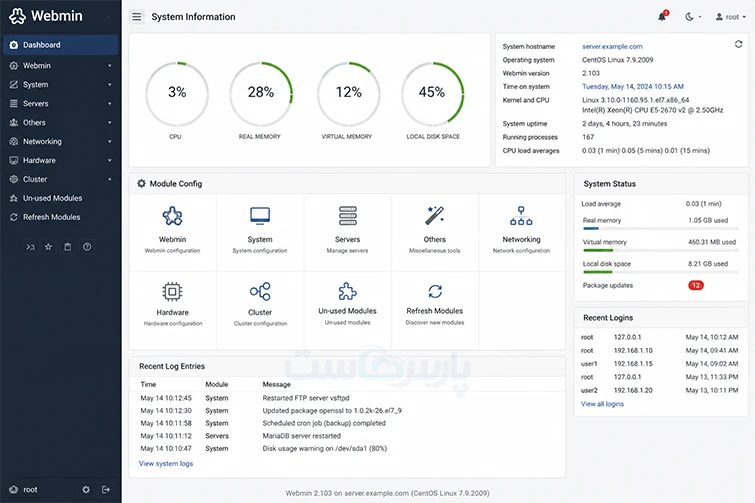This screenshot has width=755, height=503.
Task: Select the Restarted FTP server vsftpd entry
Action: click(x=347, y=398)
